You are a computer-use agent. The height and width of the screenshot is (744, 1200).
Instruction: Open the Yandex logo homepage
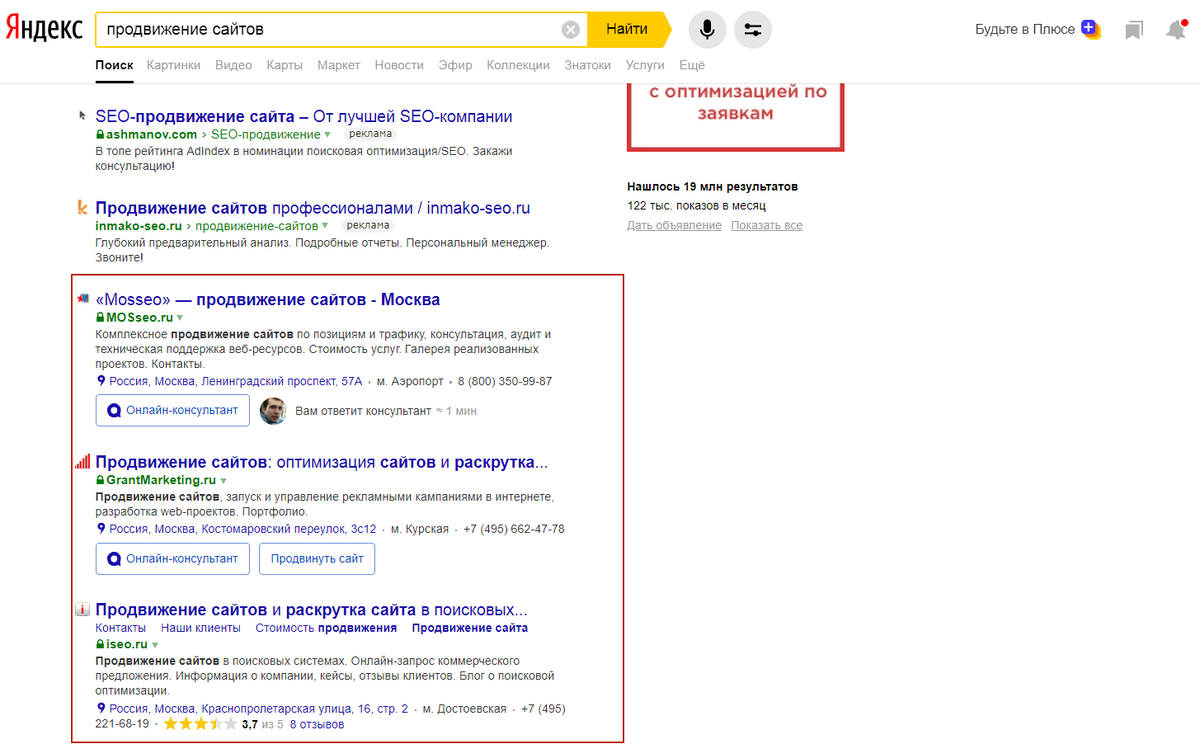point(44,29)
